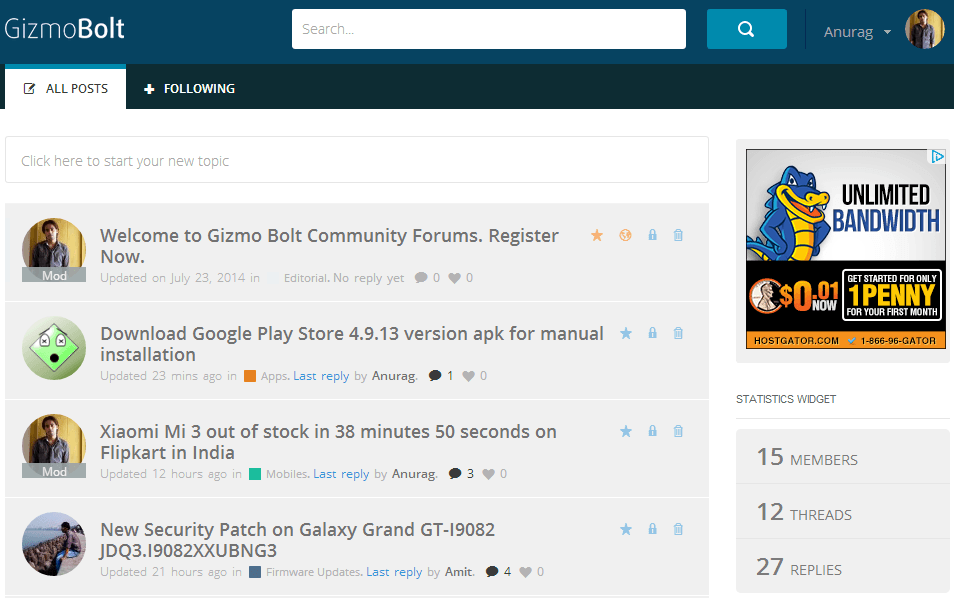The height and width of the screenshot is (598, 954).
Task: Lock the Xiaomi Mi 3 post
Action: click(x=652, y=431)
